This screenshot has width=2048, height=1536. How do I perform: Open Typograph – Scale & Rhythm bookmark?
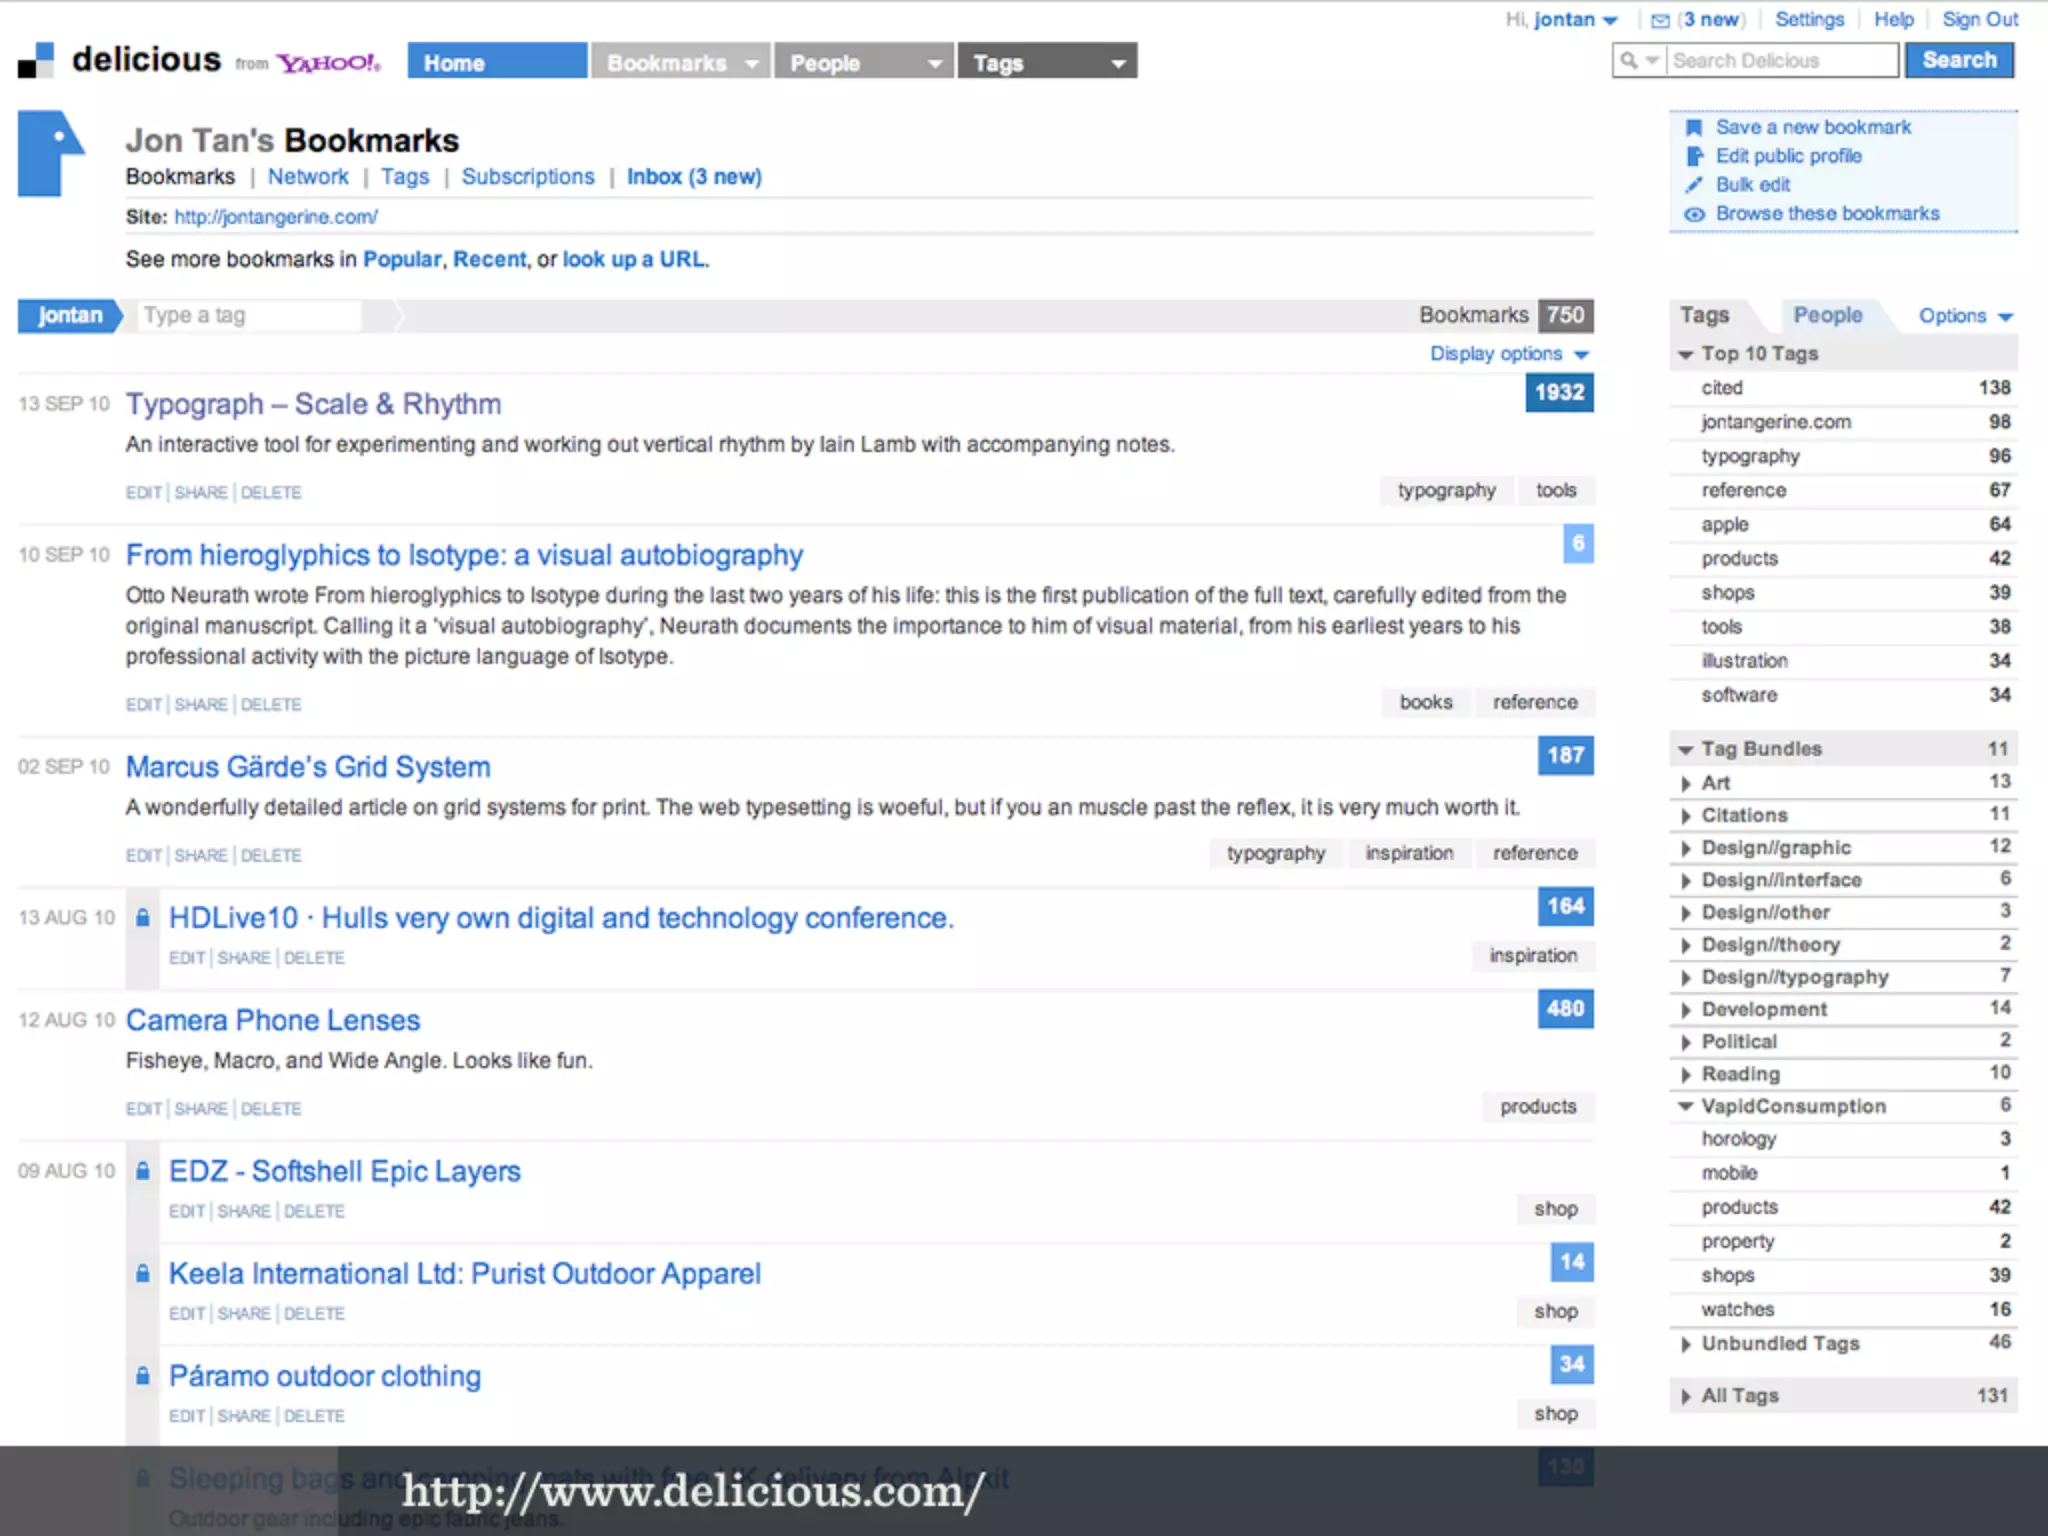pyautogui.click(x=313, y=405)
